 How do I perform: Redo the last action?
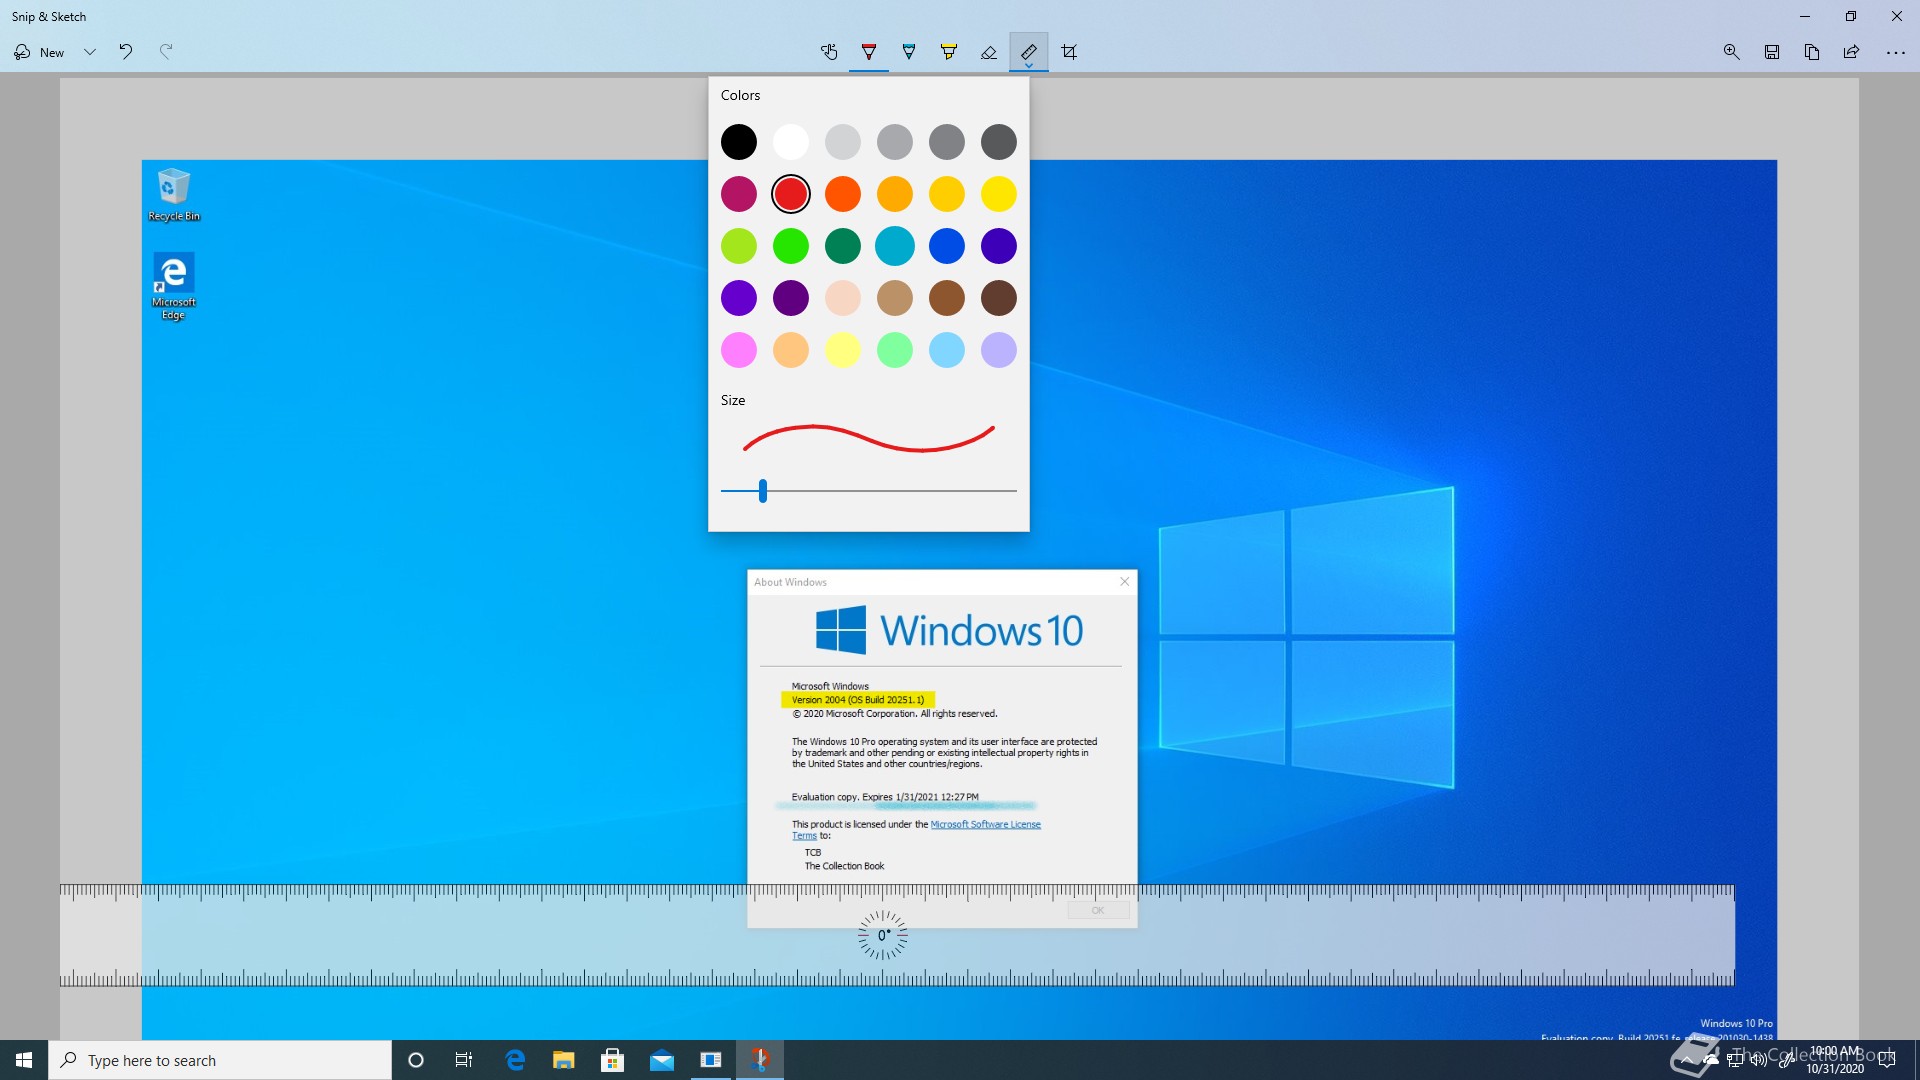(x=166, y=52)
